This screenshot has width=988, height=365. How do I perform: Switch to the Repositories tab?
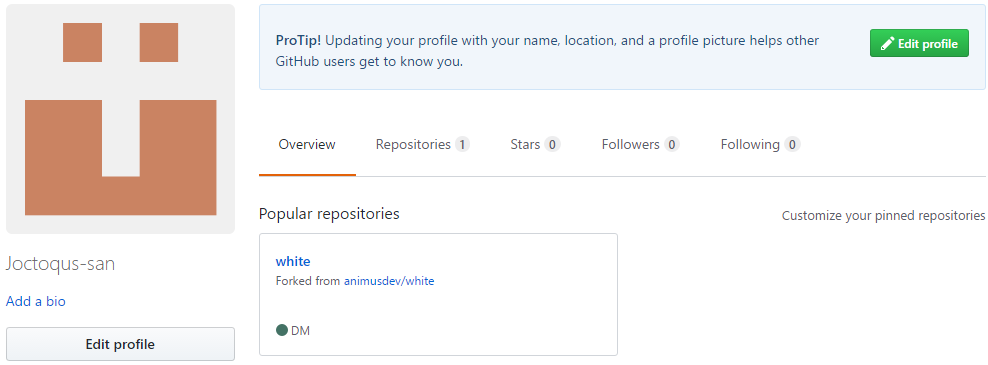(x=422, y=144)
